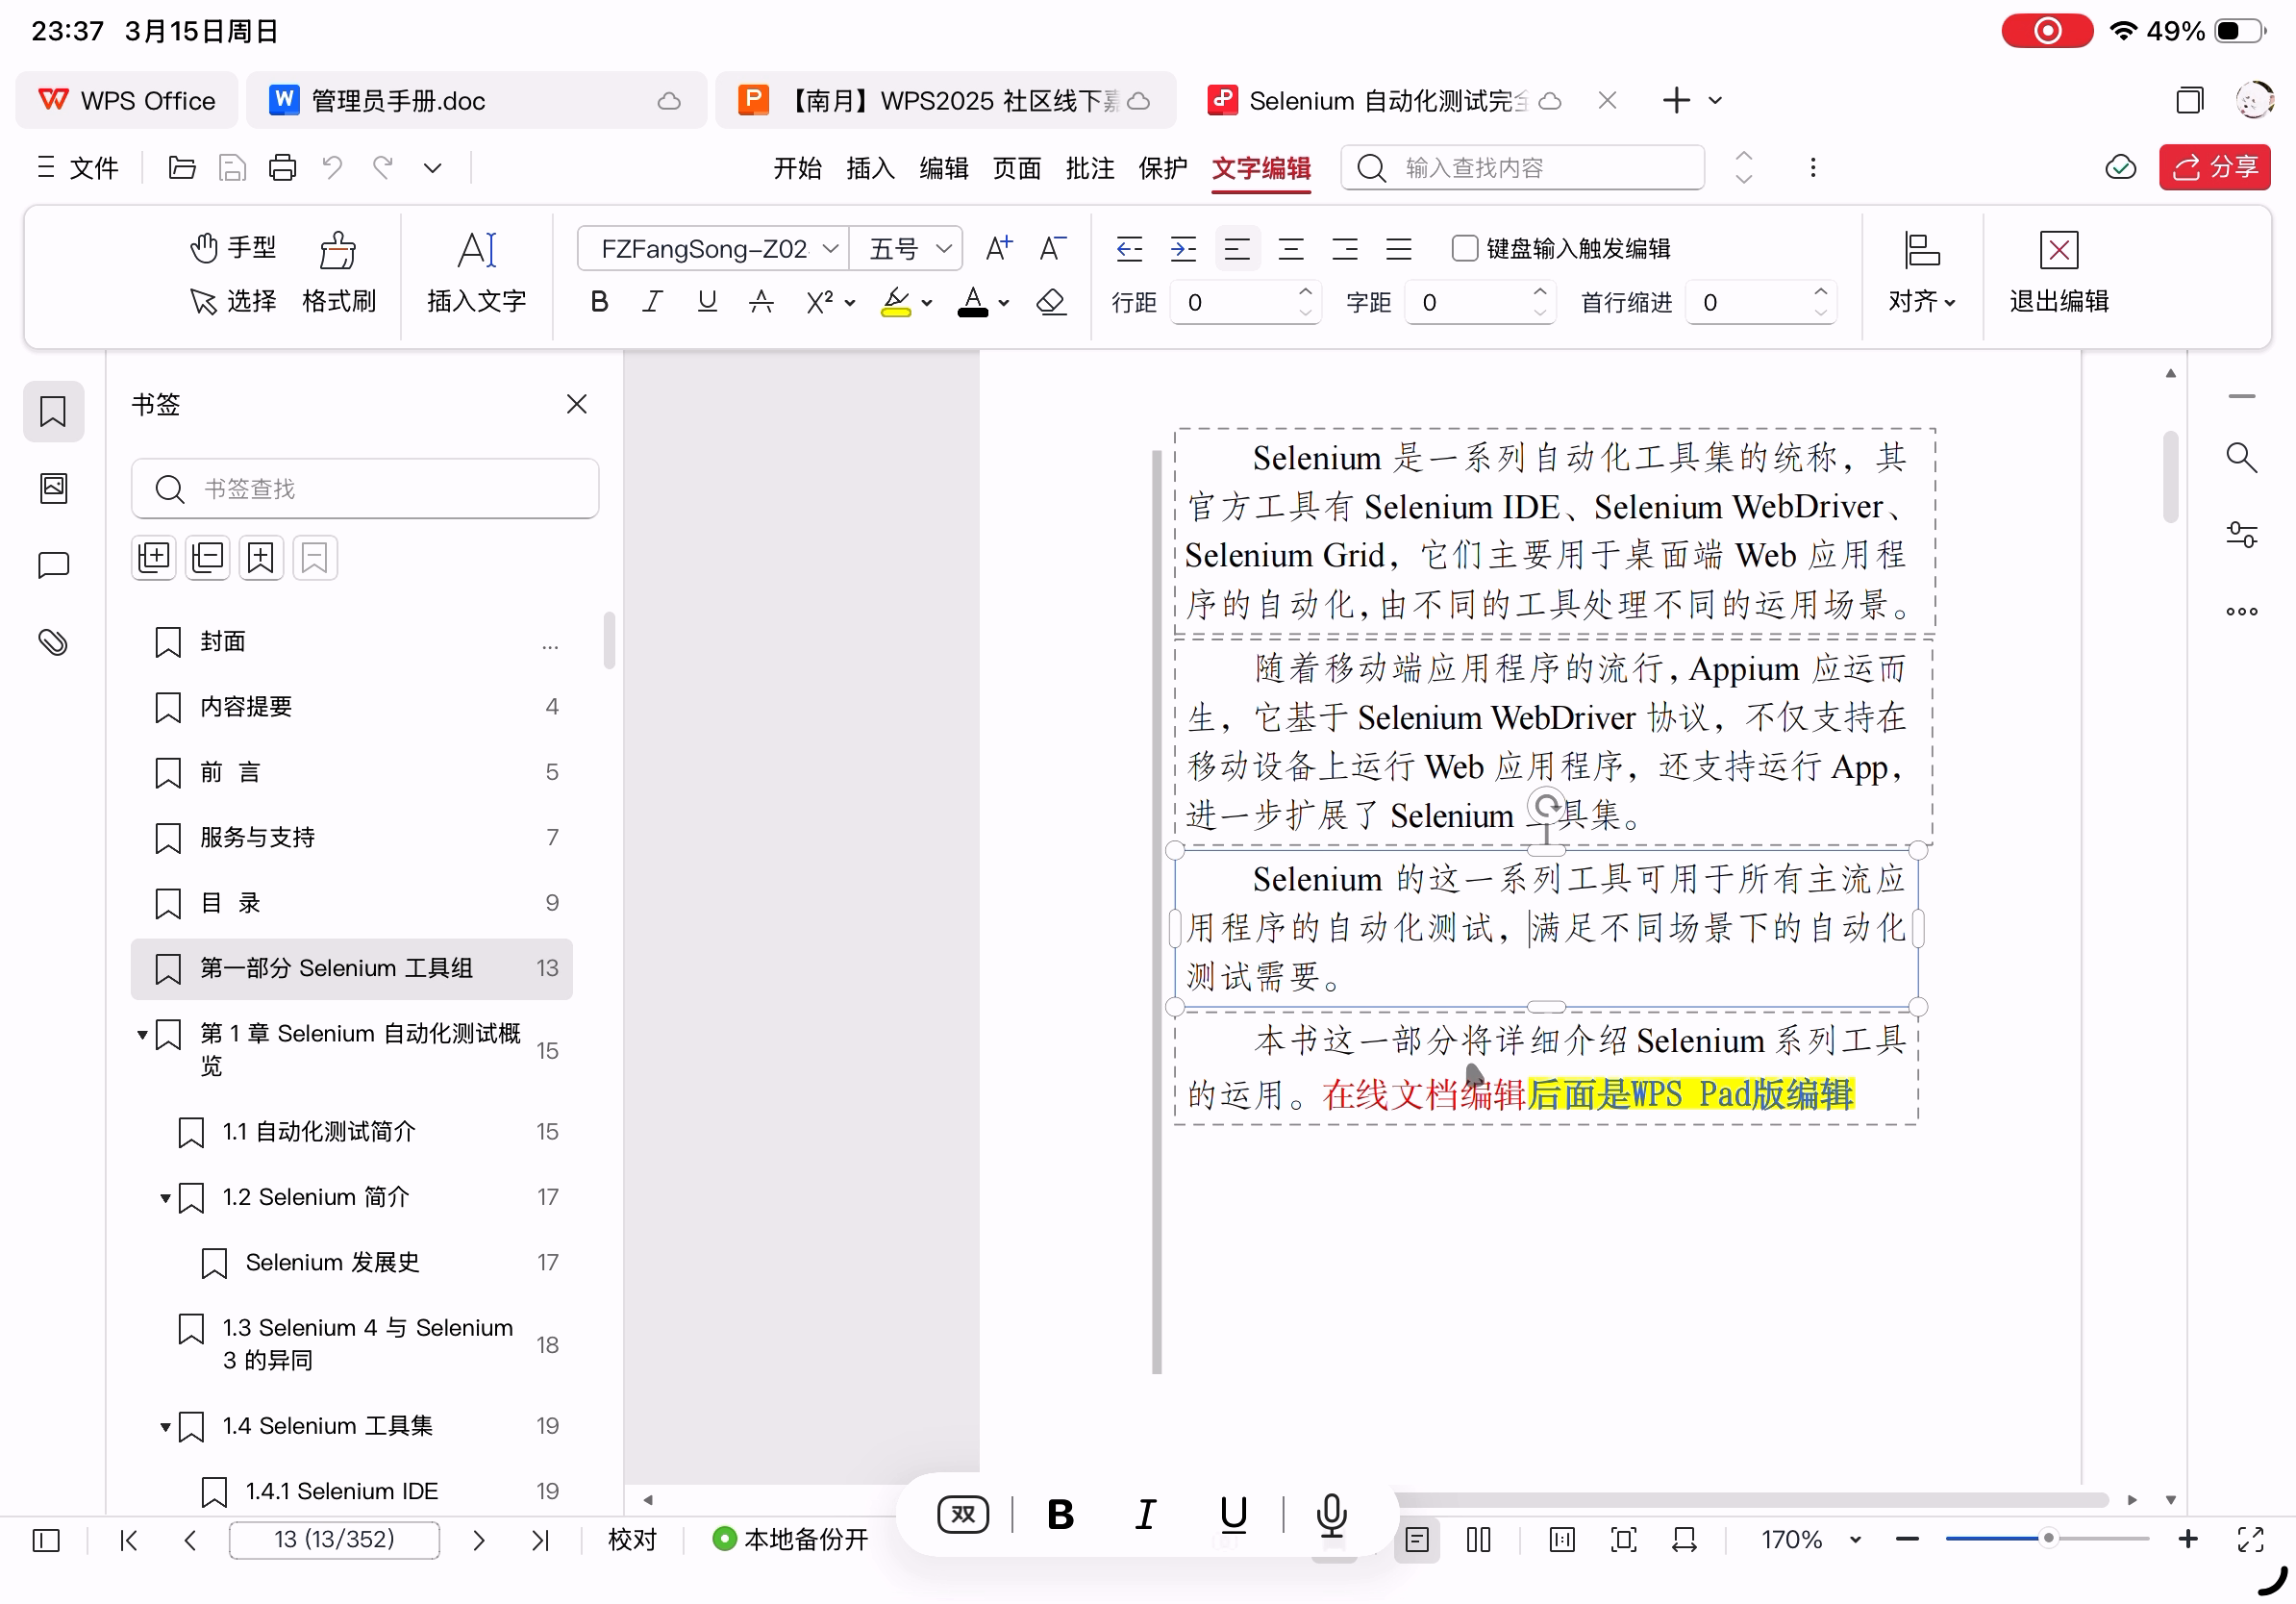The height and width of the screenshot is (1604, 2296).
Task: Click the print icon in top toolbar
Action: (282, 167)
